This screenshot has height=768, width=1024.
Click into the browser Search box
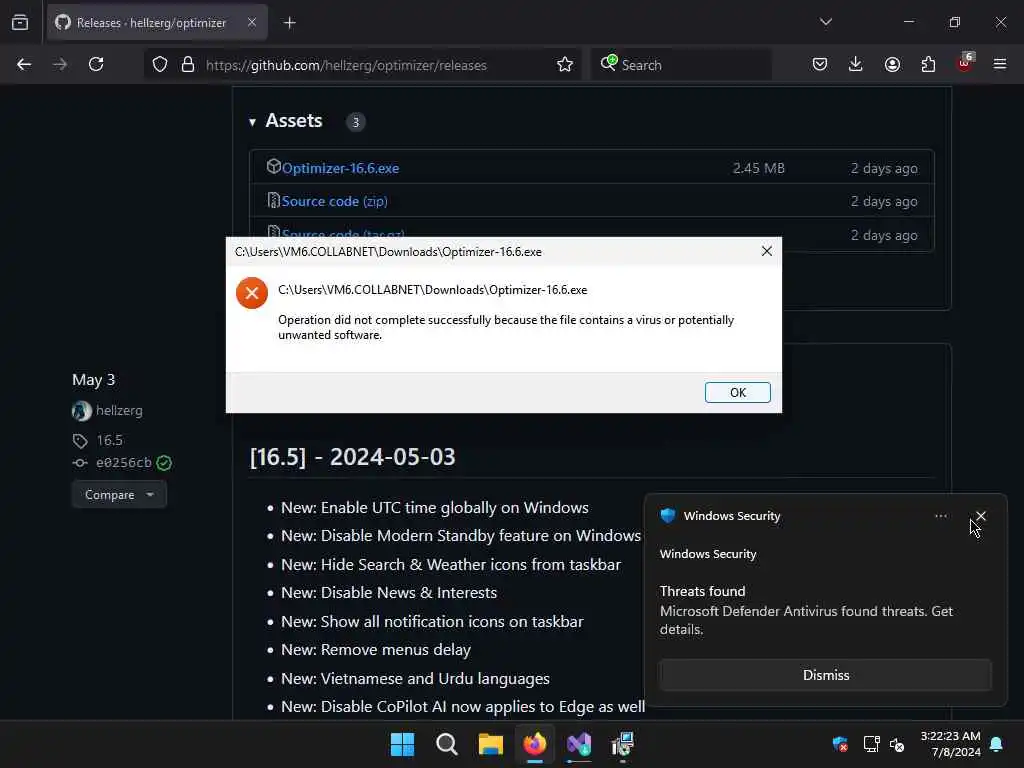point(680,65)
